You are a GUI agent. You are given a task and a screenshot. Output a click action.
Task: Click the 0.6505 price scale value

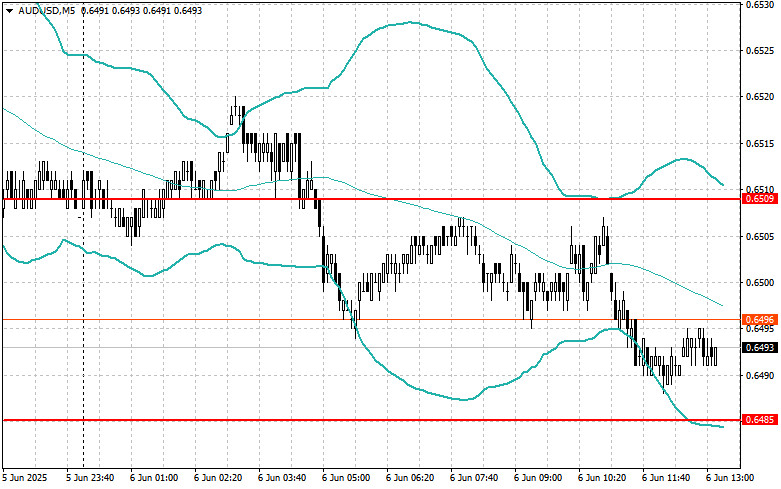(760, 237)
